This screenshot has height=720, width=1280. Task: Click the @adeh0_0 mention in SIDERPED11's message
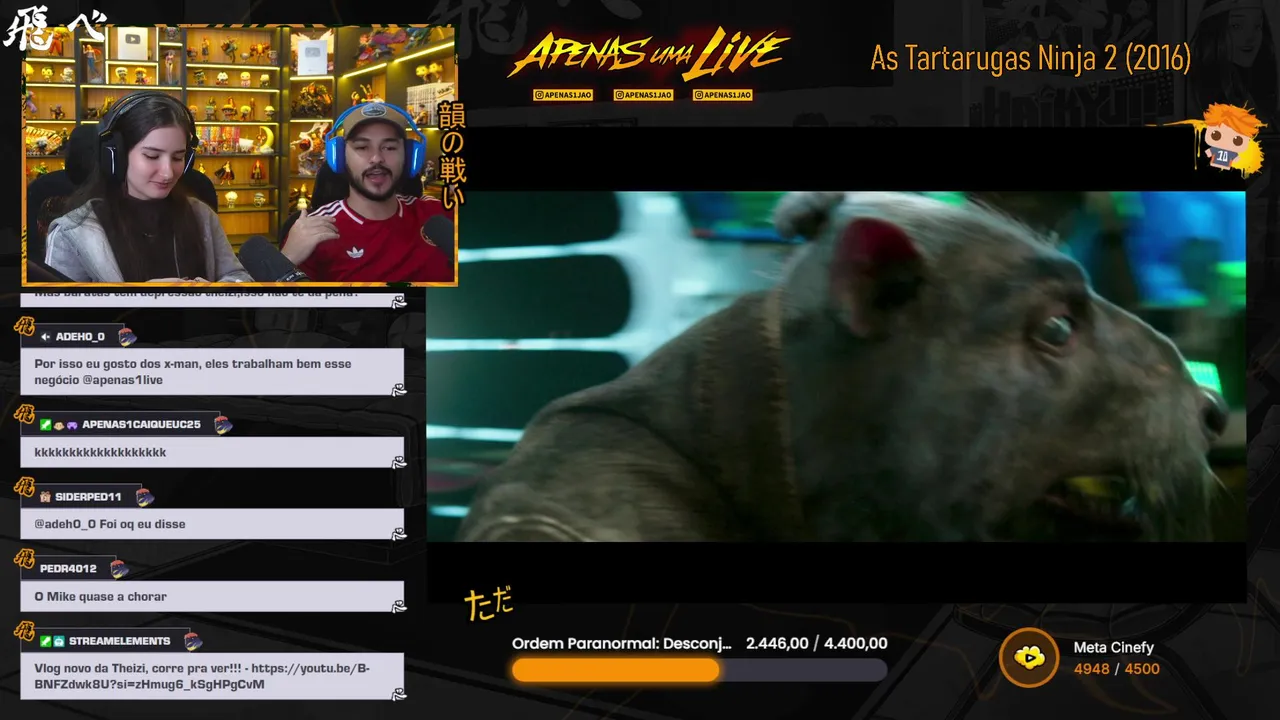click(65, 524)
